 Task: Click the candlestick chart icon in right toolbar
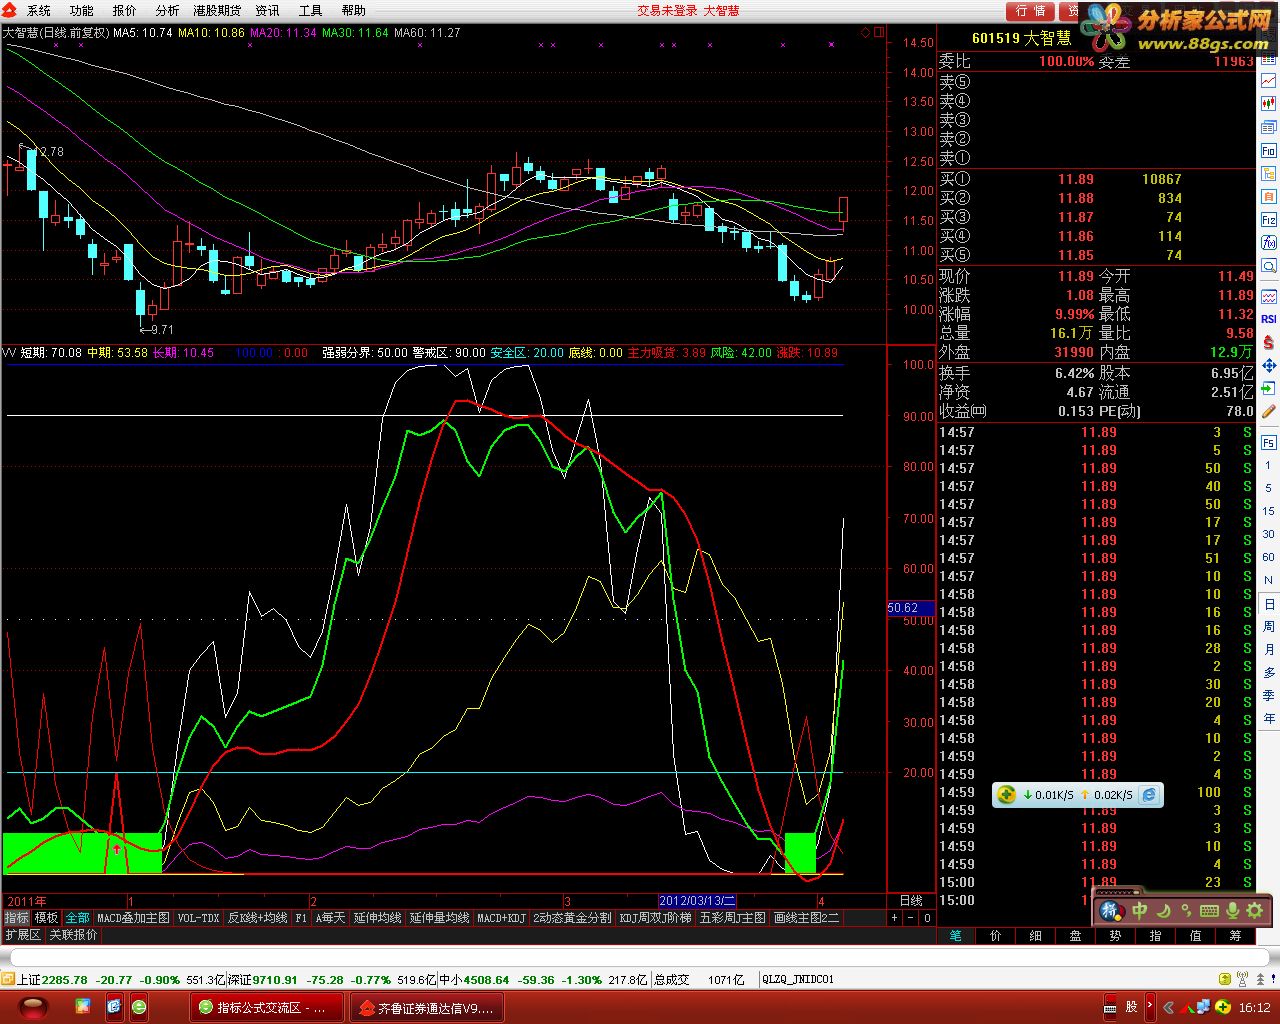1269,102
